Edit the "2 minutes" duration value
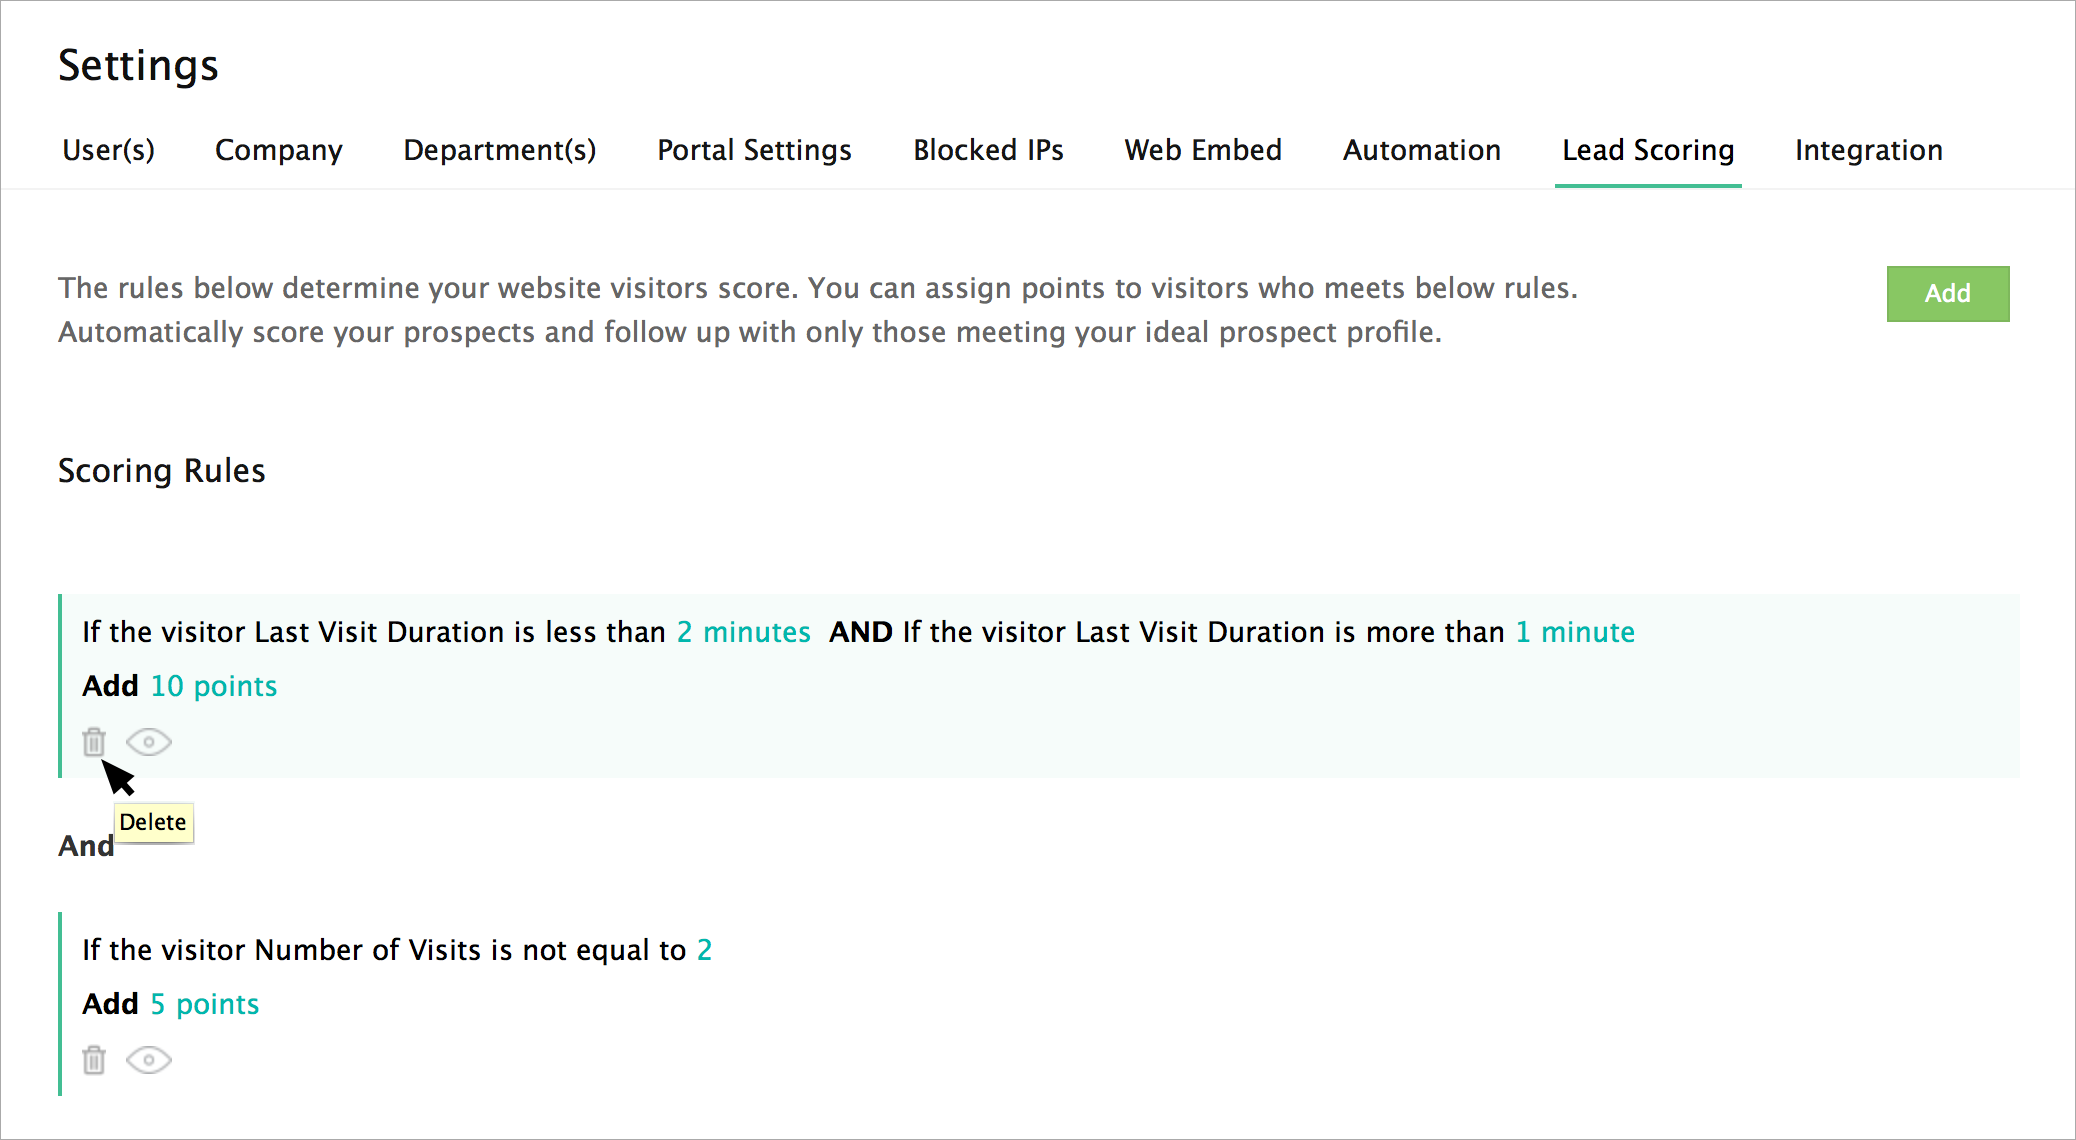The image size is (2076, 1140). click(x=743, y=632)
